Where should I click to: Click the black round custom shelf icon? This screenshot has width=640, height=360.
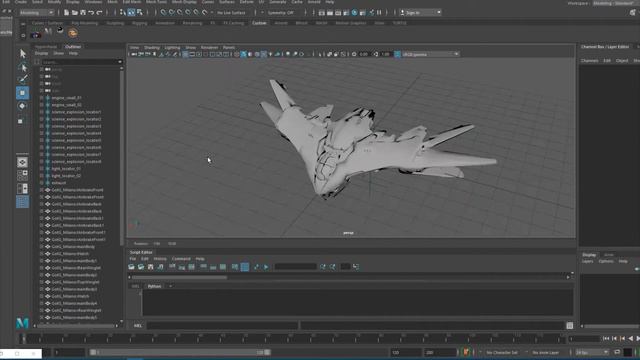pos(60,30)
